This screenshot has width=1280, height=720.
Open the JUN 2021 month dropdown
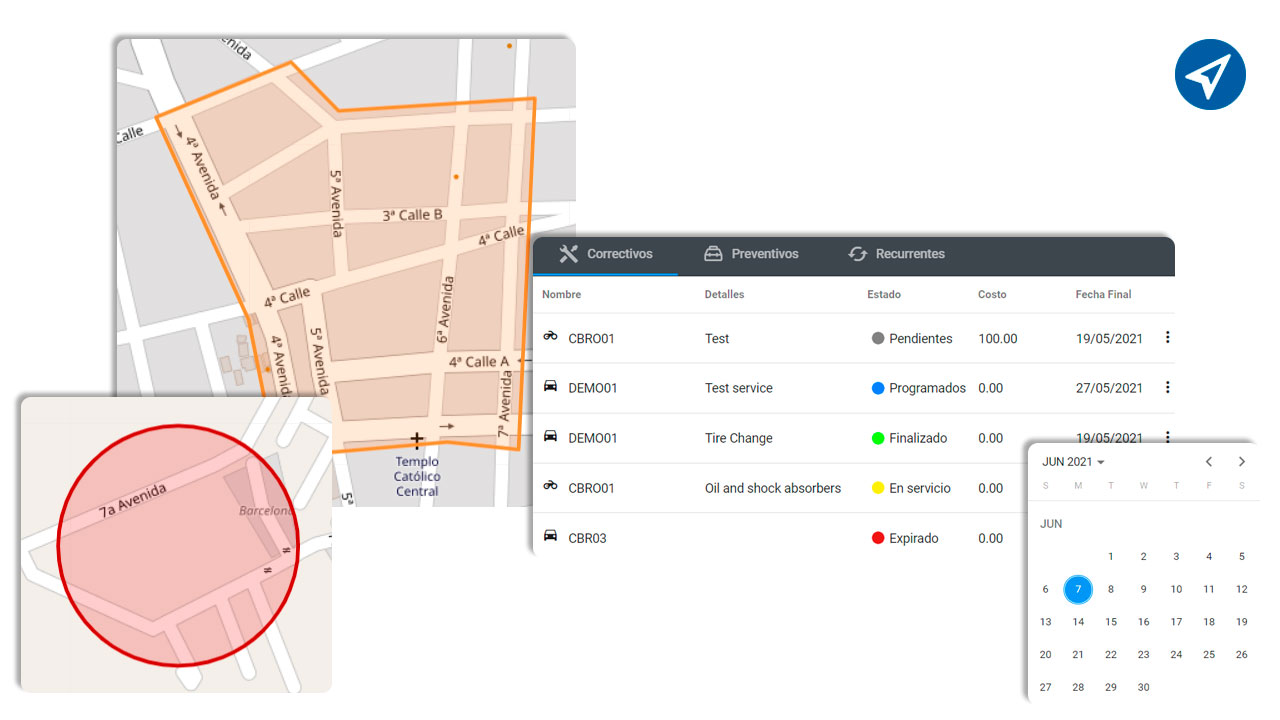coord(1073,461)
